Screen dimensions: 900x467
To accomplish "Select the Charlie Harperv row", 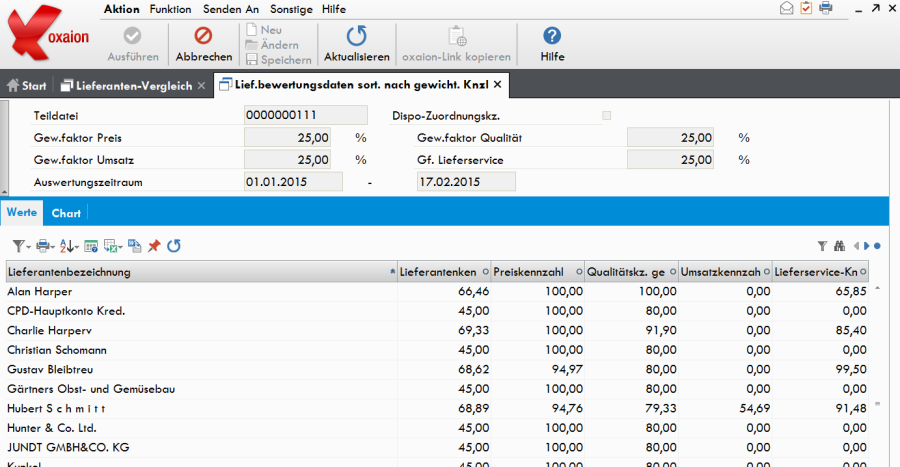I will 437,330.
